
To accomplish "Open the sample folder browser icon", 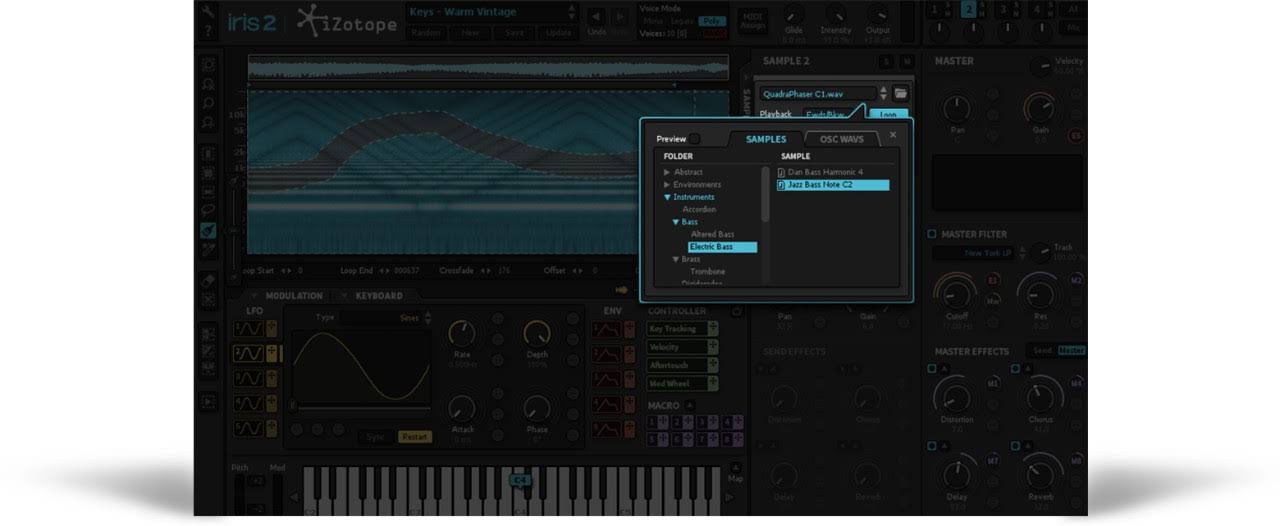I will coord(901,94).
